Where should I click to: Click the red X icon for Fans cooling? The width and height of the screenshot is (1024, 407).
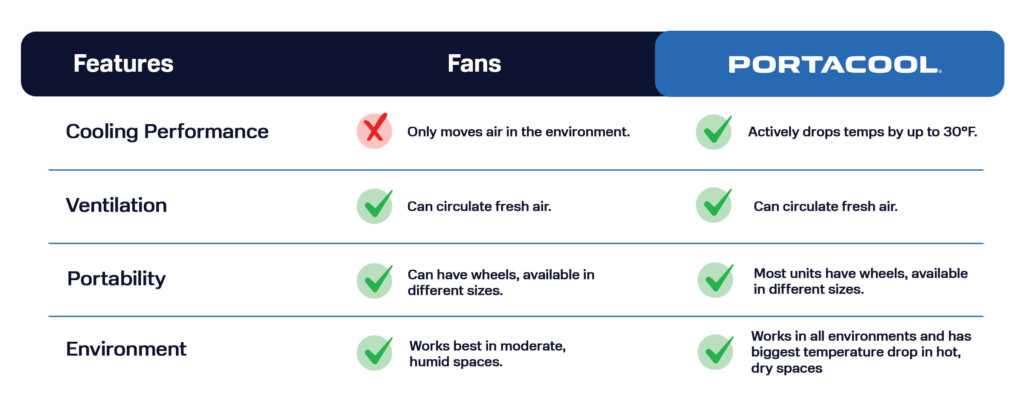(374, 132)
